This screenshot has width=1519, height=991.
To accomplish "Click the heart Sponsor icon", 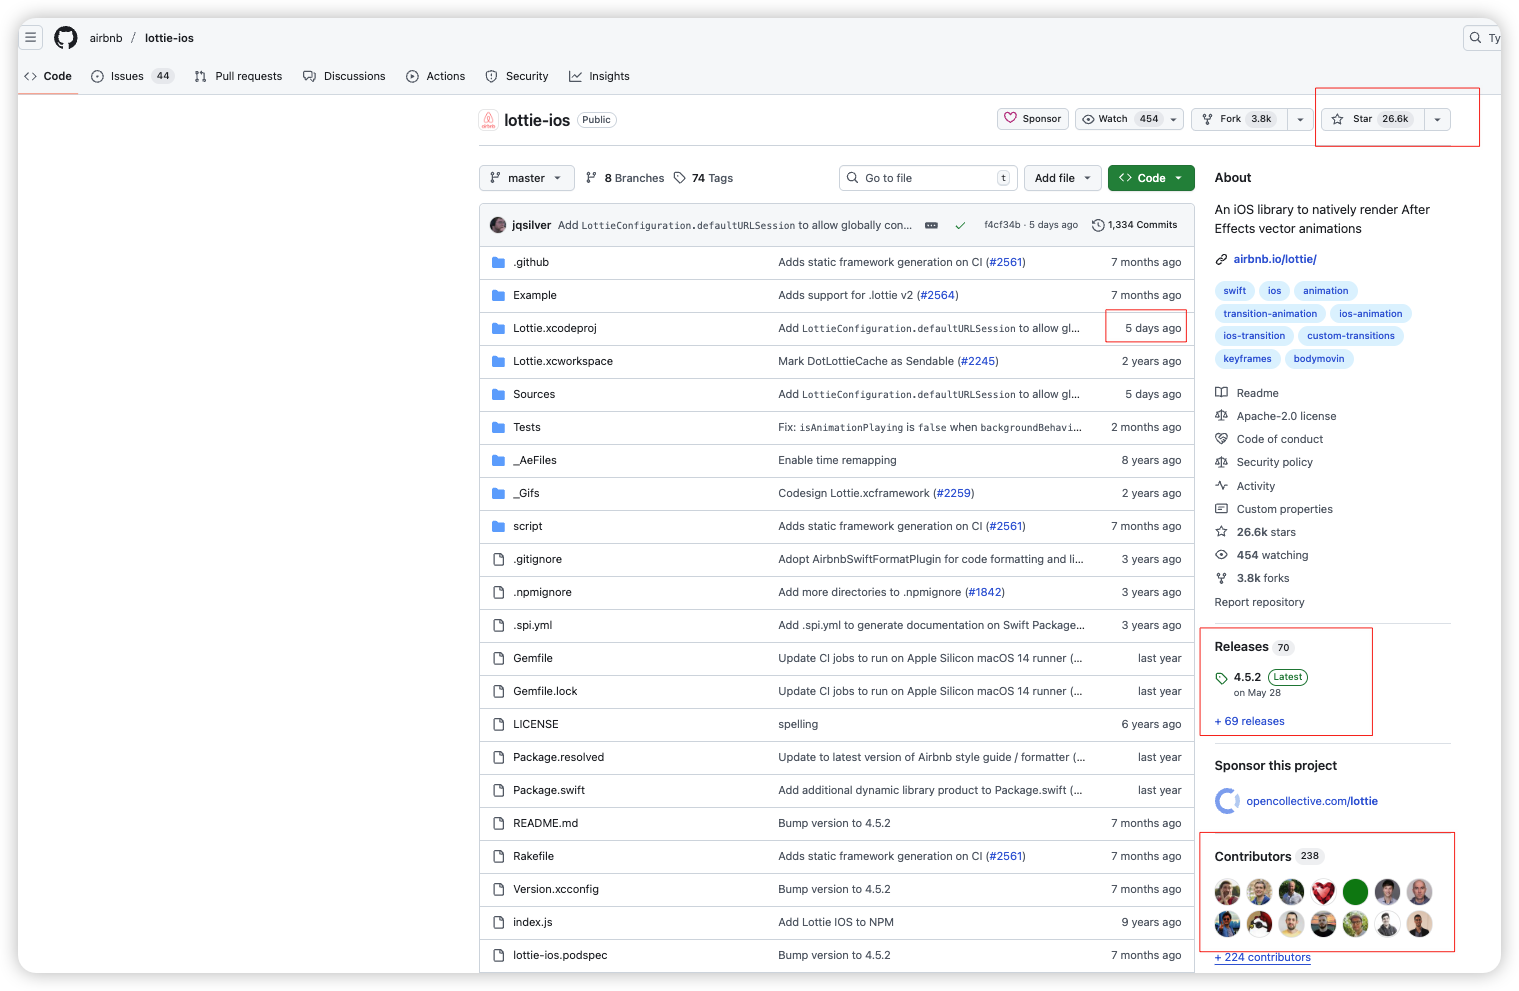I will coord(1011,118).
